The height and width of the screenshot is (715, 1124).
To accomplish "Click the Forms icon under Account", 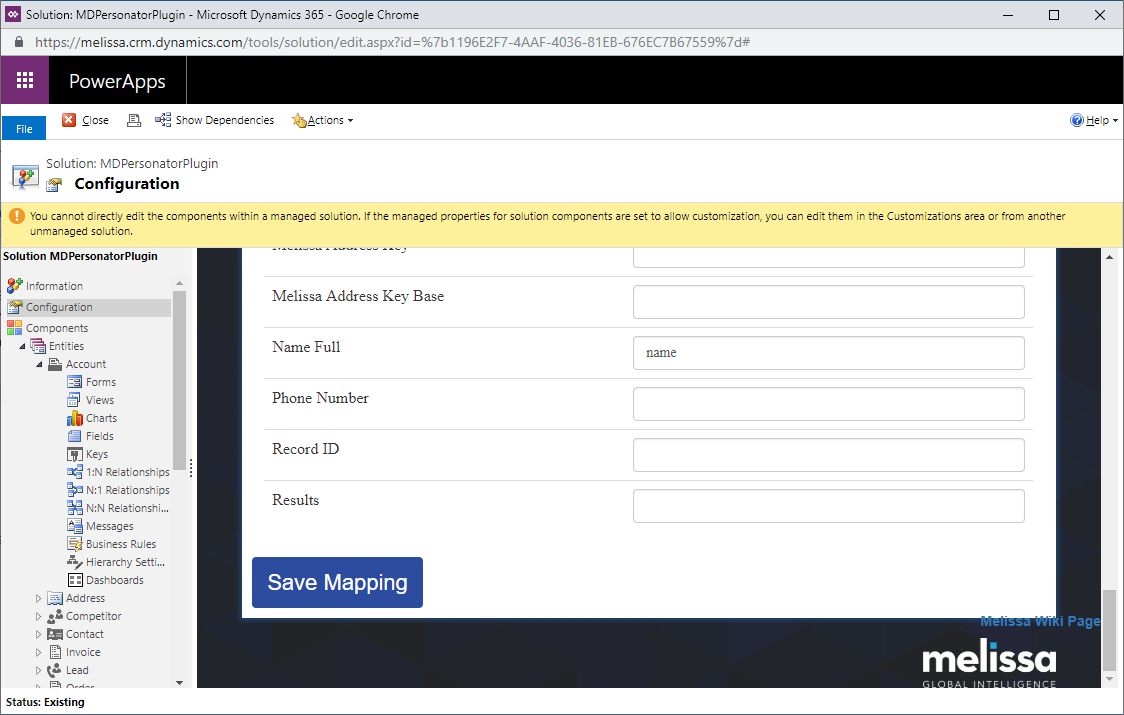I will tap(75, 382).
